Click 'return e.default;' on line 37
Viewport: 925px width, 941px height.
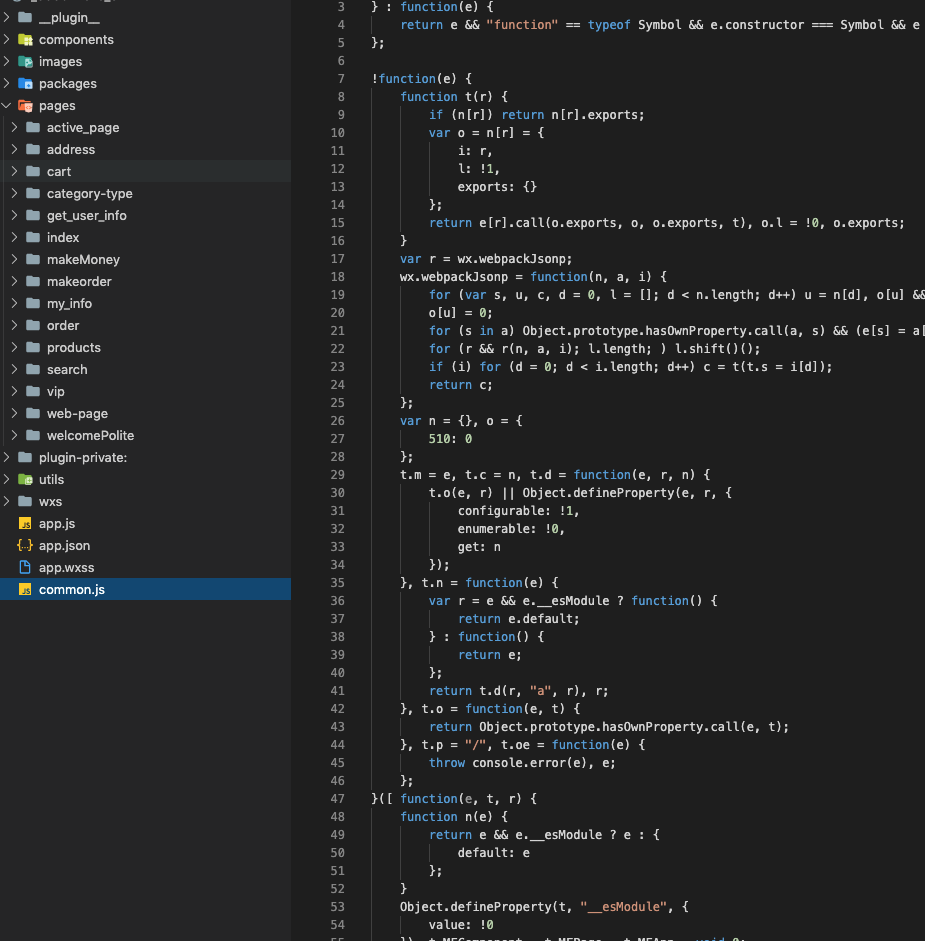tap(519, 619)
